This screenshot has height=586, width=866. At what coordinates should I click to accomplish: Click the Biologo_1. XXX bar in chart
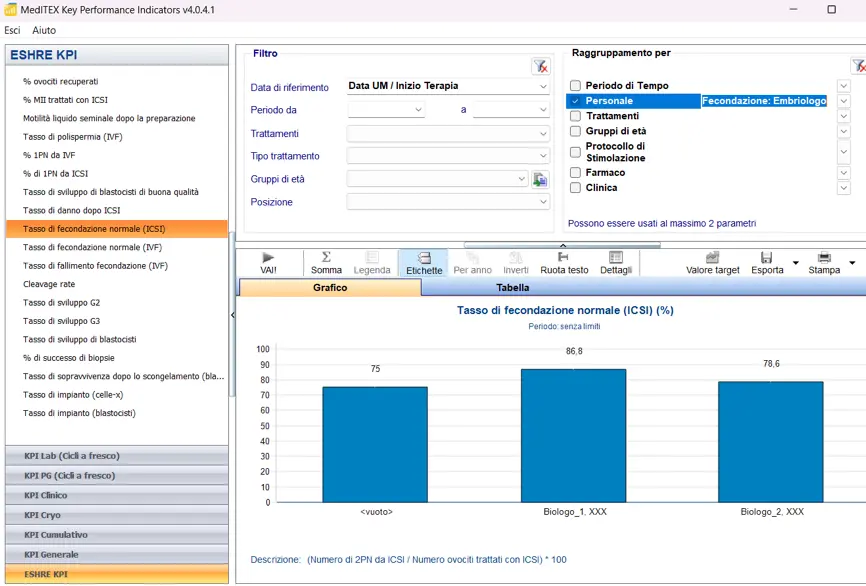[x=573, y=435]
